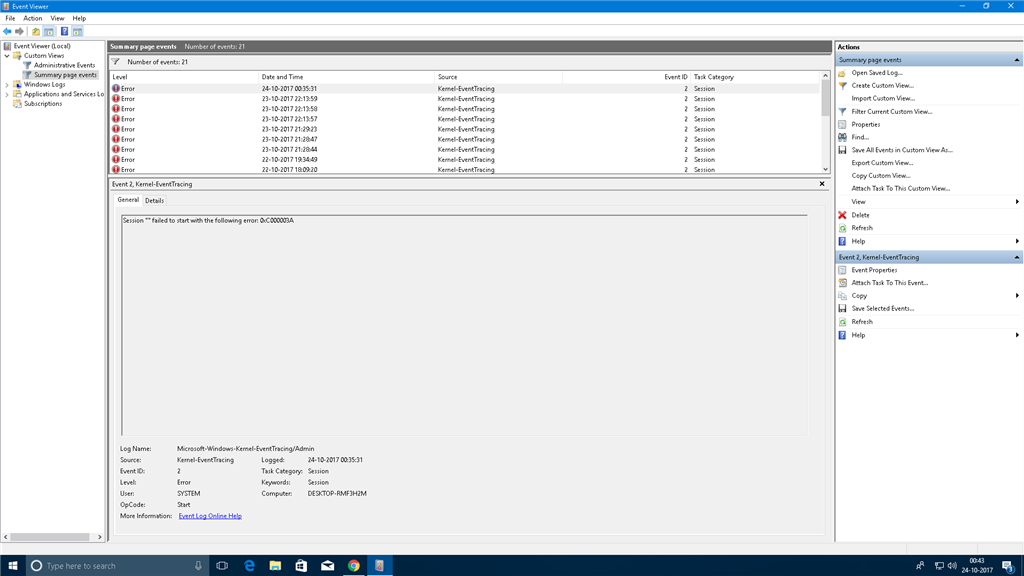Click the taskbar search box
1024x576 pixels.
pyautogui.click(x=118, y=566)
